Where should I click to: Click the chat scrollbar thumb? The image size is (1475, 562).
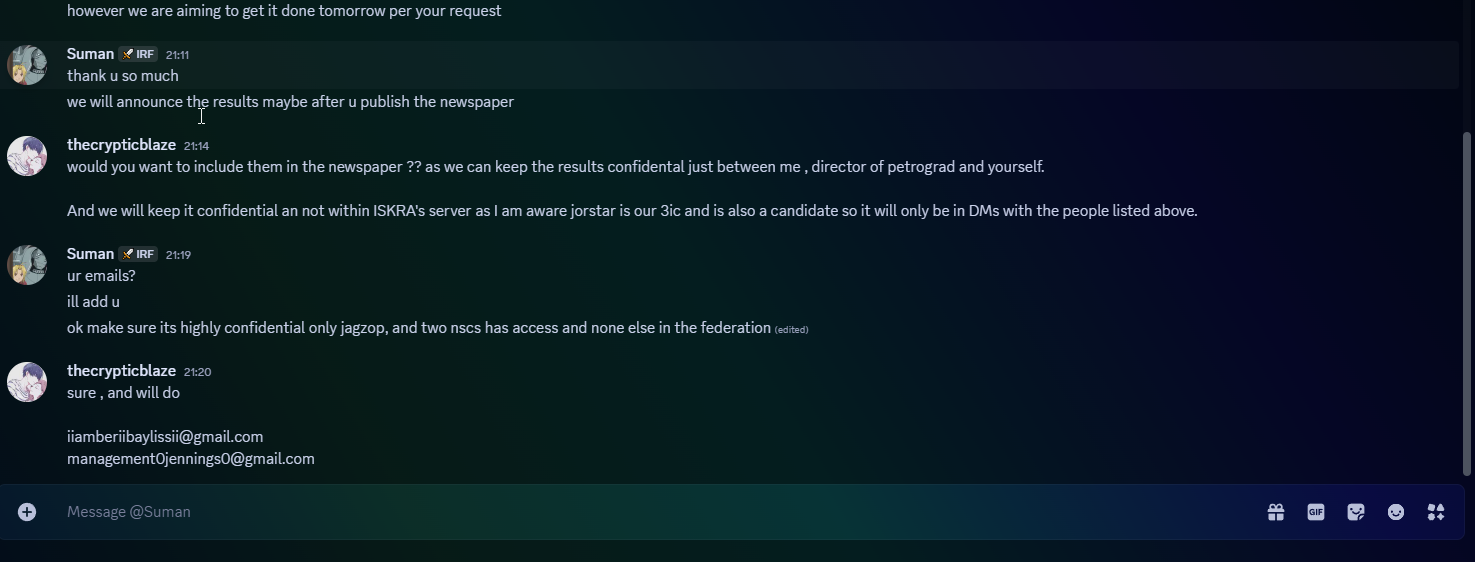pyautogui.click(x=1467, y=304)
